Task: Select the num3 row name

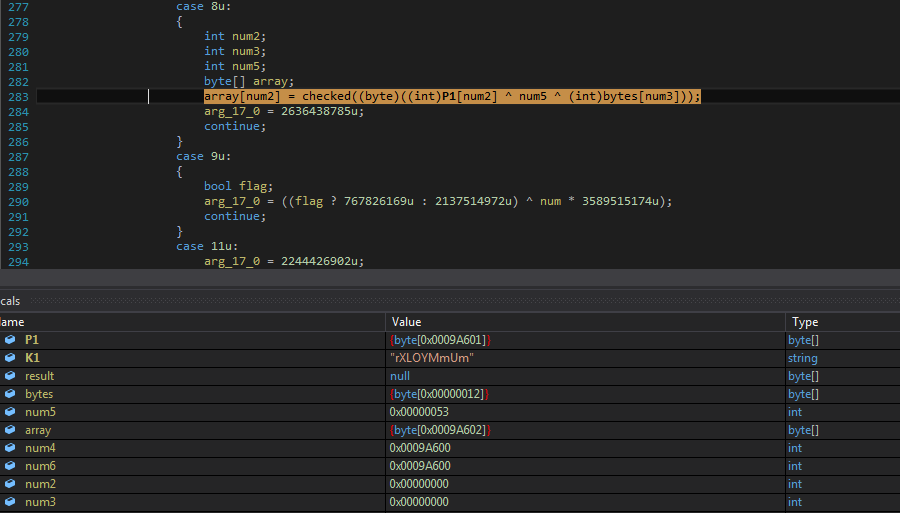Action: 40,502
